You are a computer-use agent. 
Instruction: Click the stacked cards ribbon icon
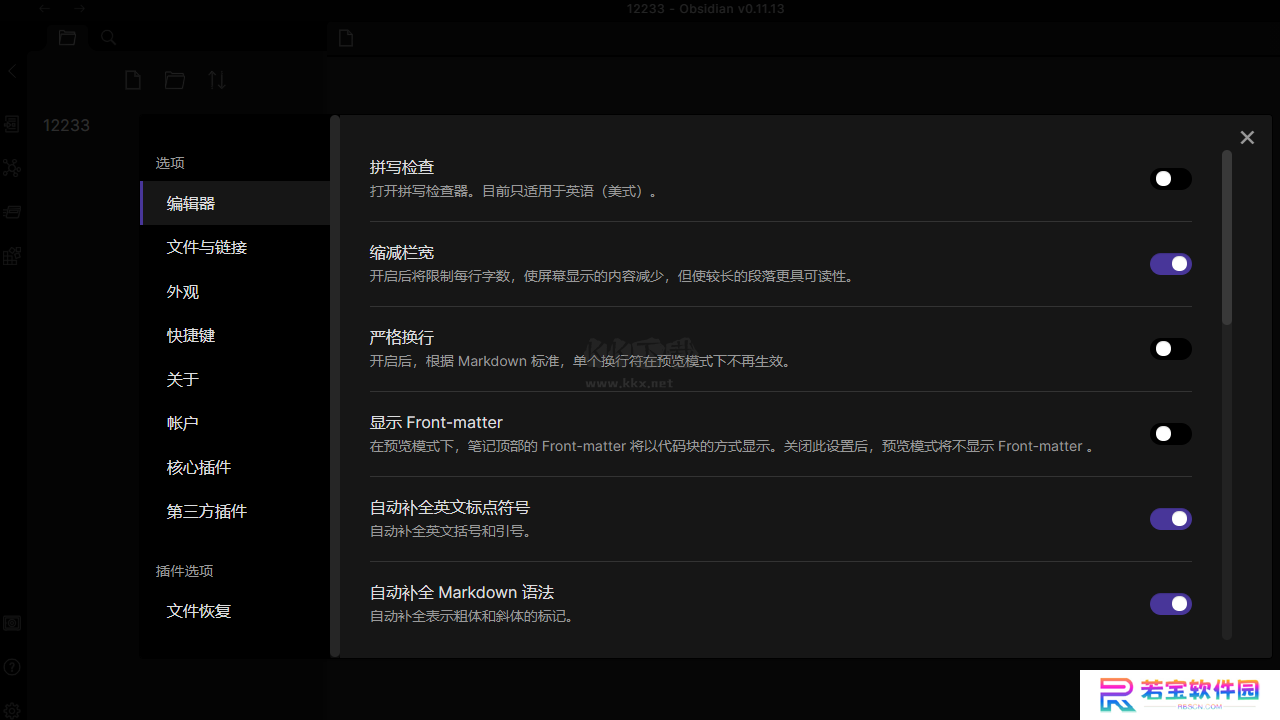(12, 212)
